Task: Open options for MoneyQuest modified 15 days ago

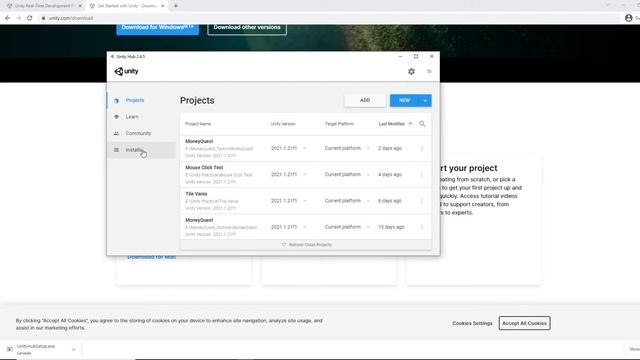Action: point(422,227)
